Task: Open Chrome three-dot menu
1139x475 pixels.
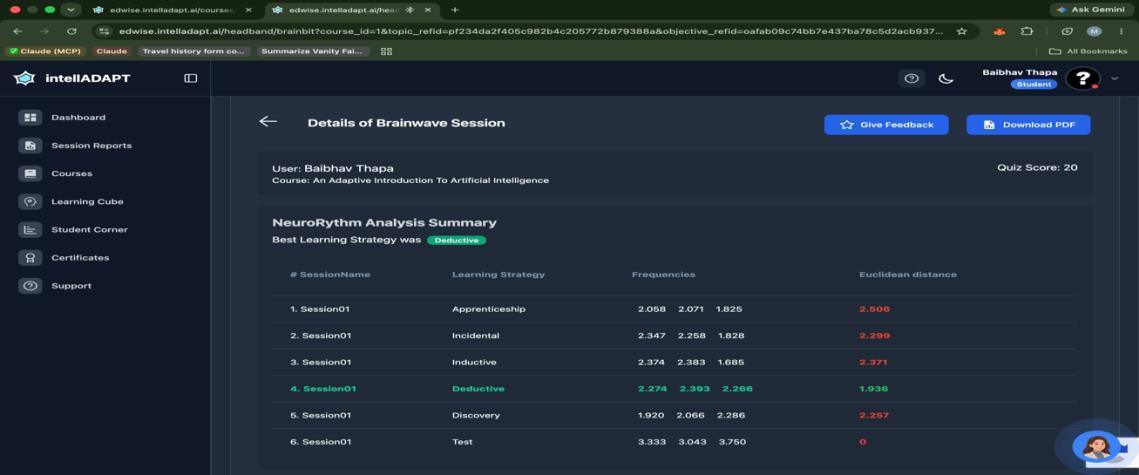Action: (x=1122, y=31)
